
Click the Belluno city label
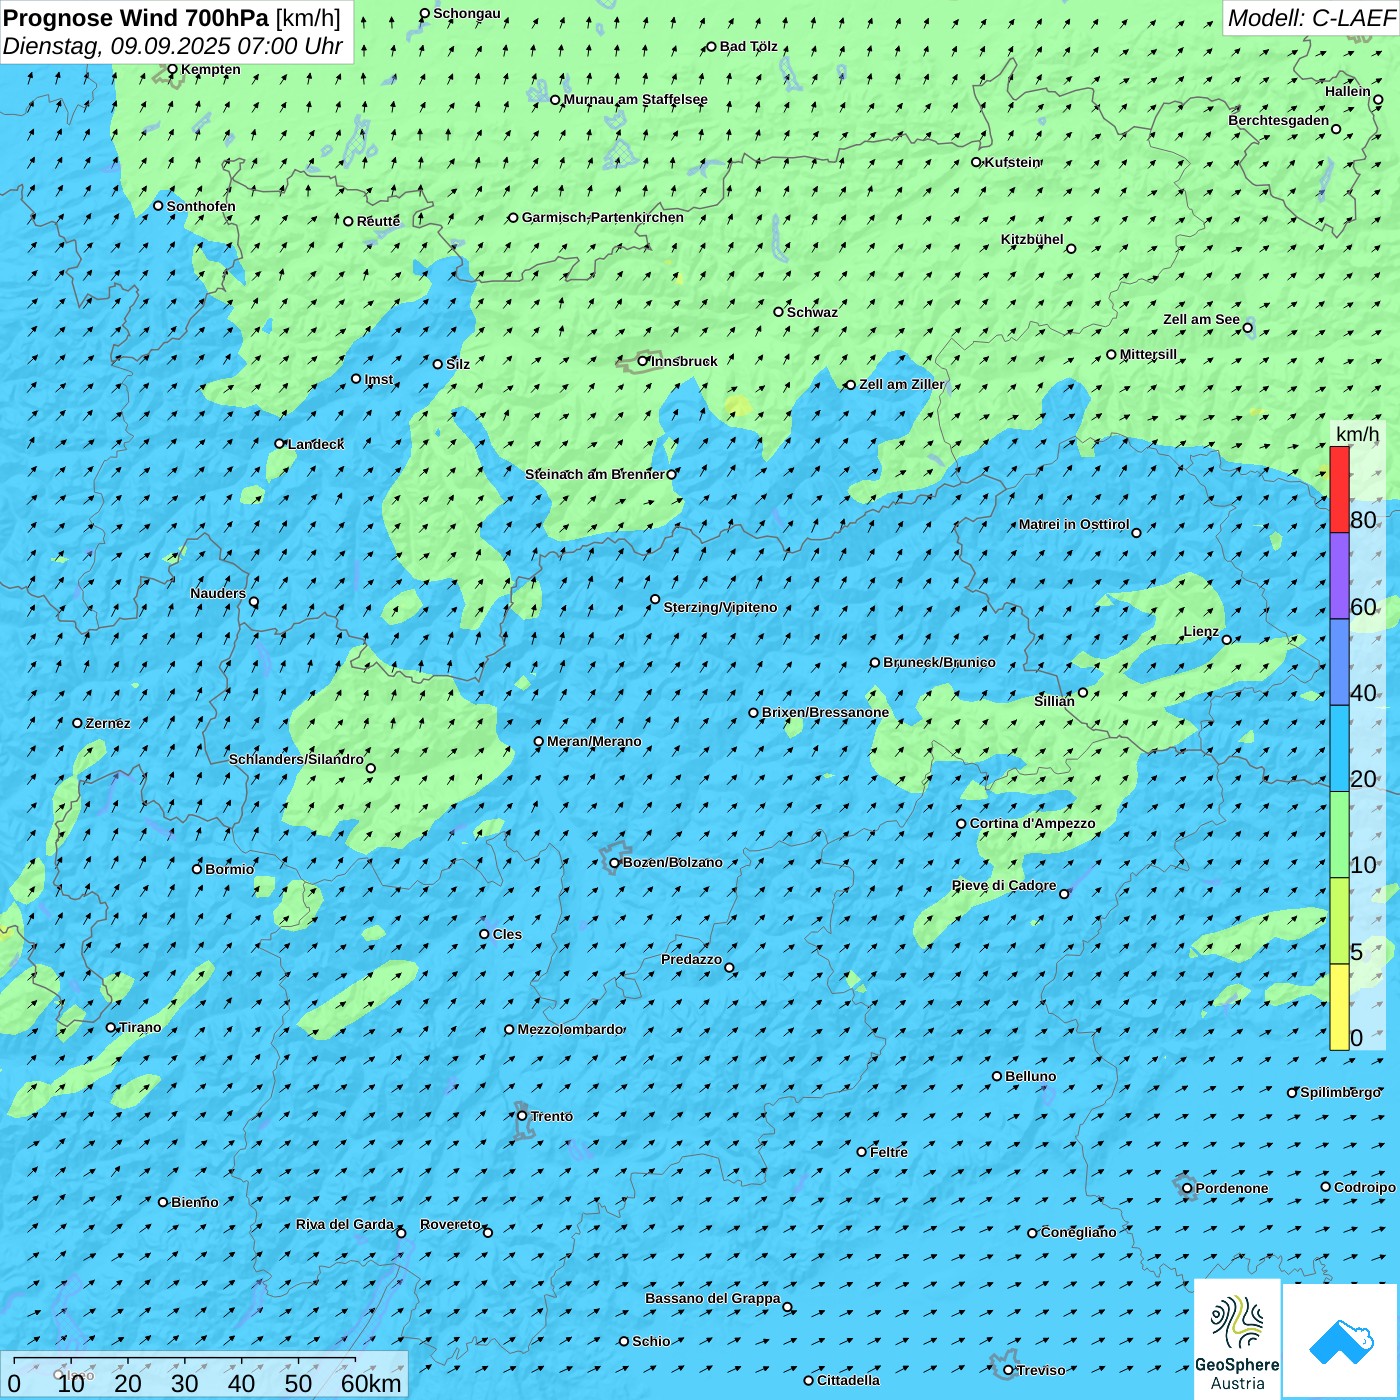click(1030, 1076)
